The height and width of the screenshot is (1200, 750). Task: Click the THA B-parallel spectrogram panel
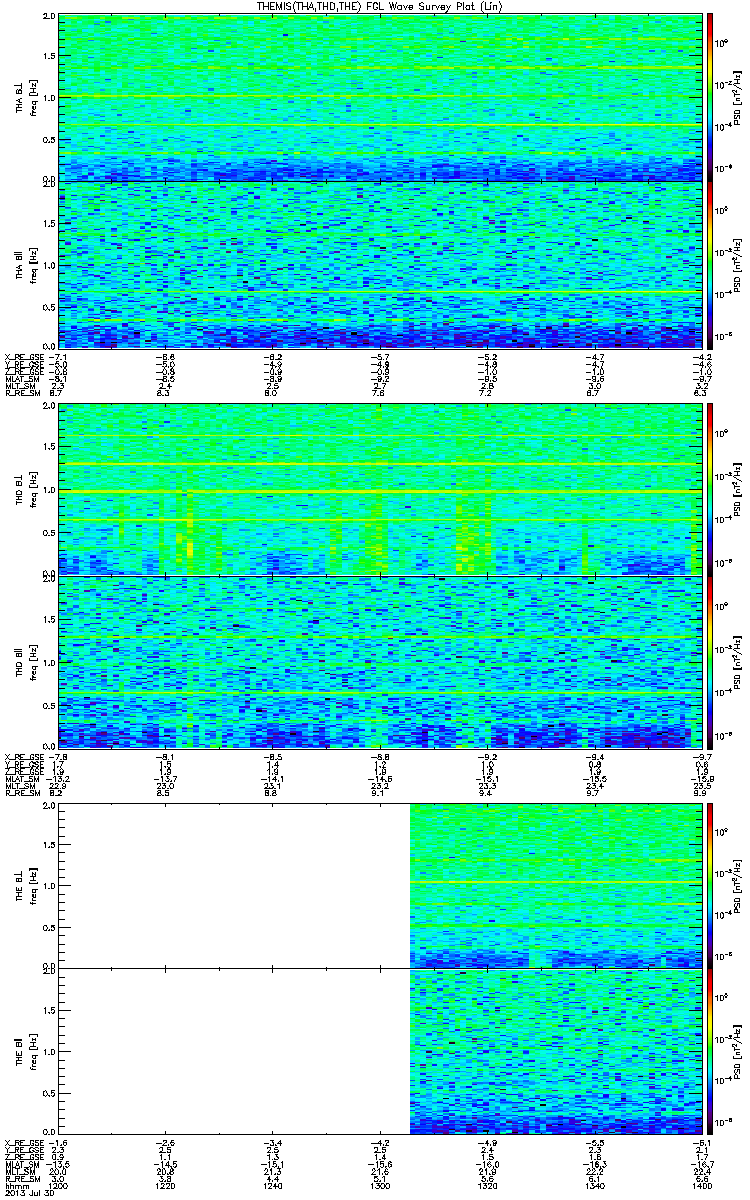point(378,264)
